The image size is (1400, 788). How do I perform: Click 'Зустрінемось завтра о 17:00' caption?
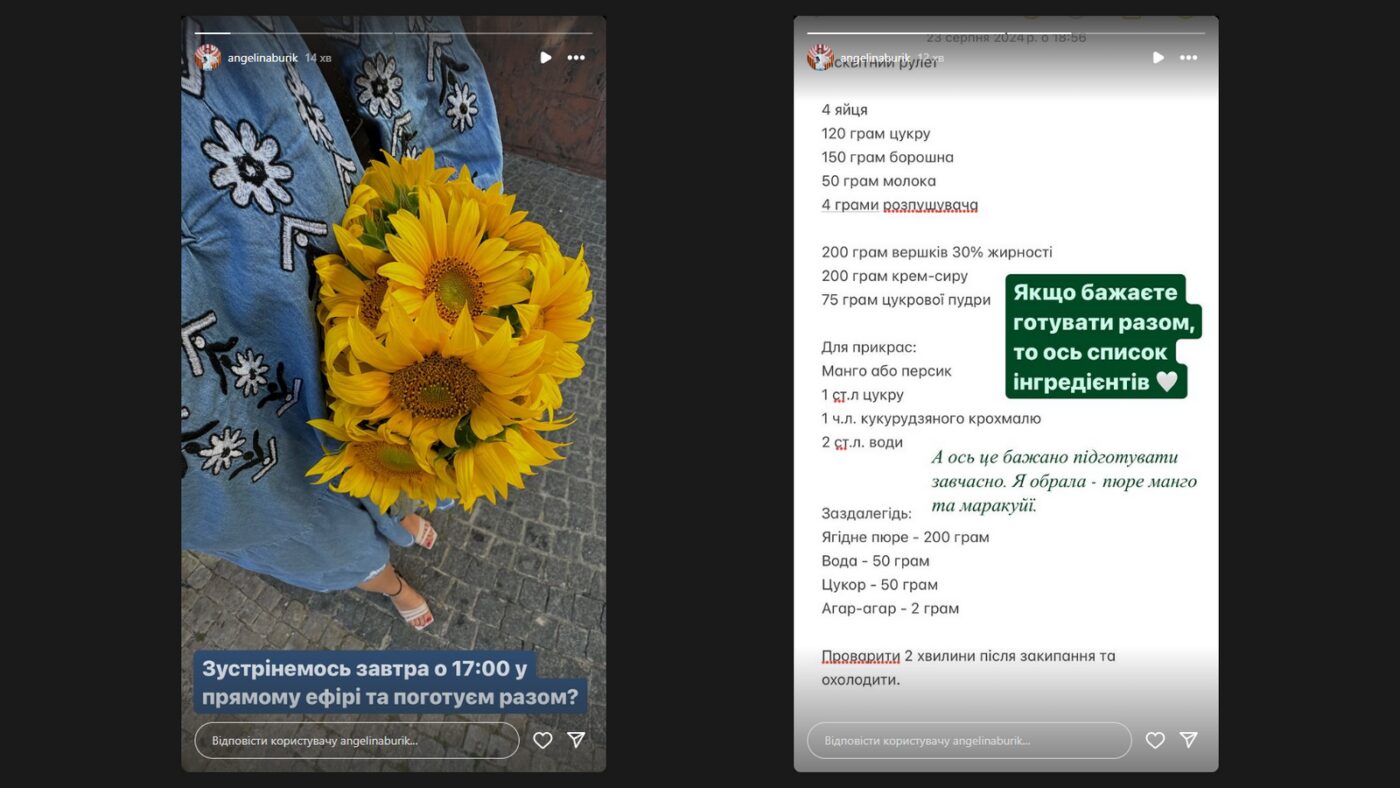pyautogui.click(x=390, y=682)
